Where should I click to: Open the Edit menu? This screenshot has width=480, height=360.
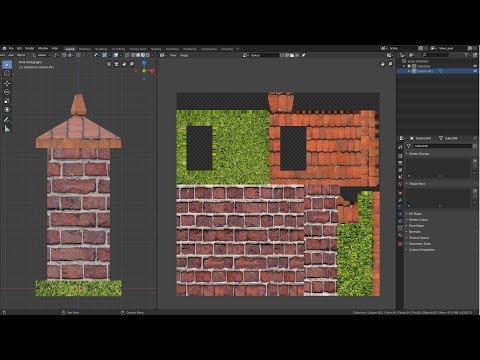(x=19, y=48)
